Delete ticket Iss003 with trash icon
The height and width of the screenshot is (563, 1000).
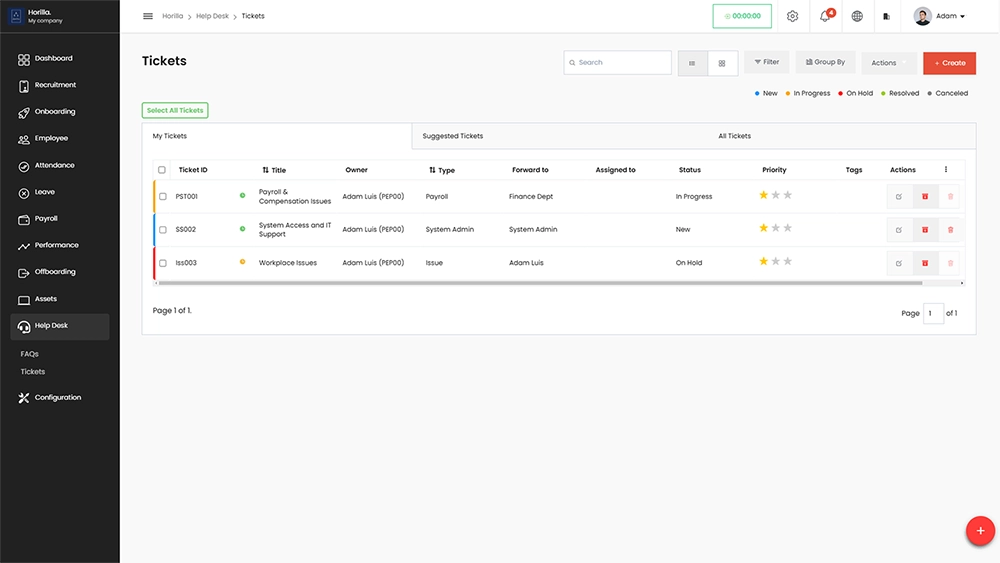click(x=950, y=263)
